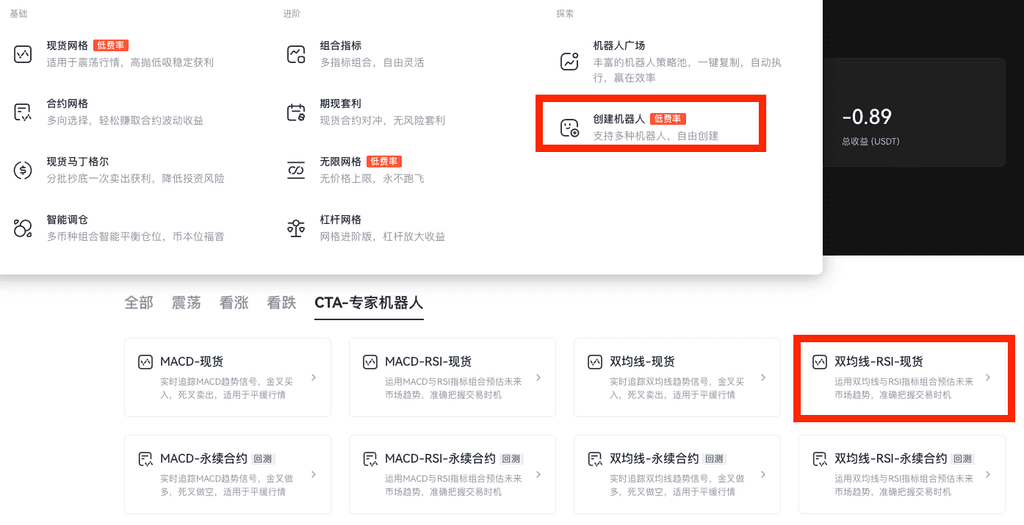Switch to the 全部 tab

coord(139,302)
